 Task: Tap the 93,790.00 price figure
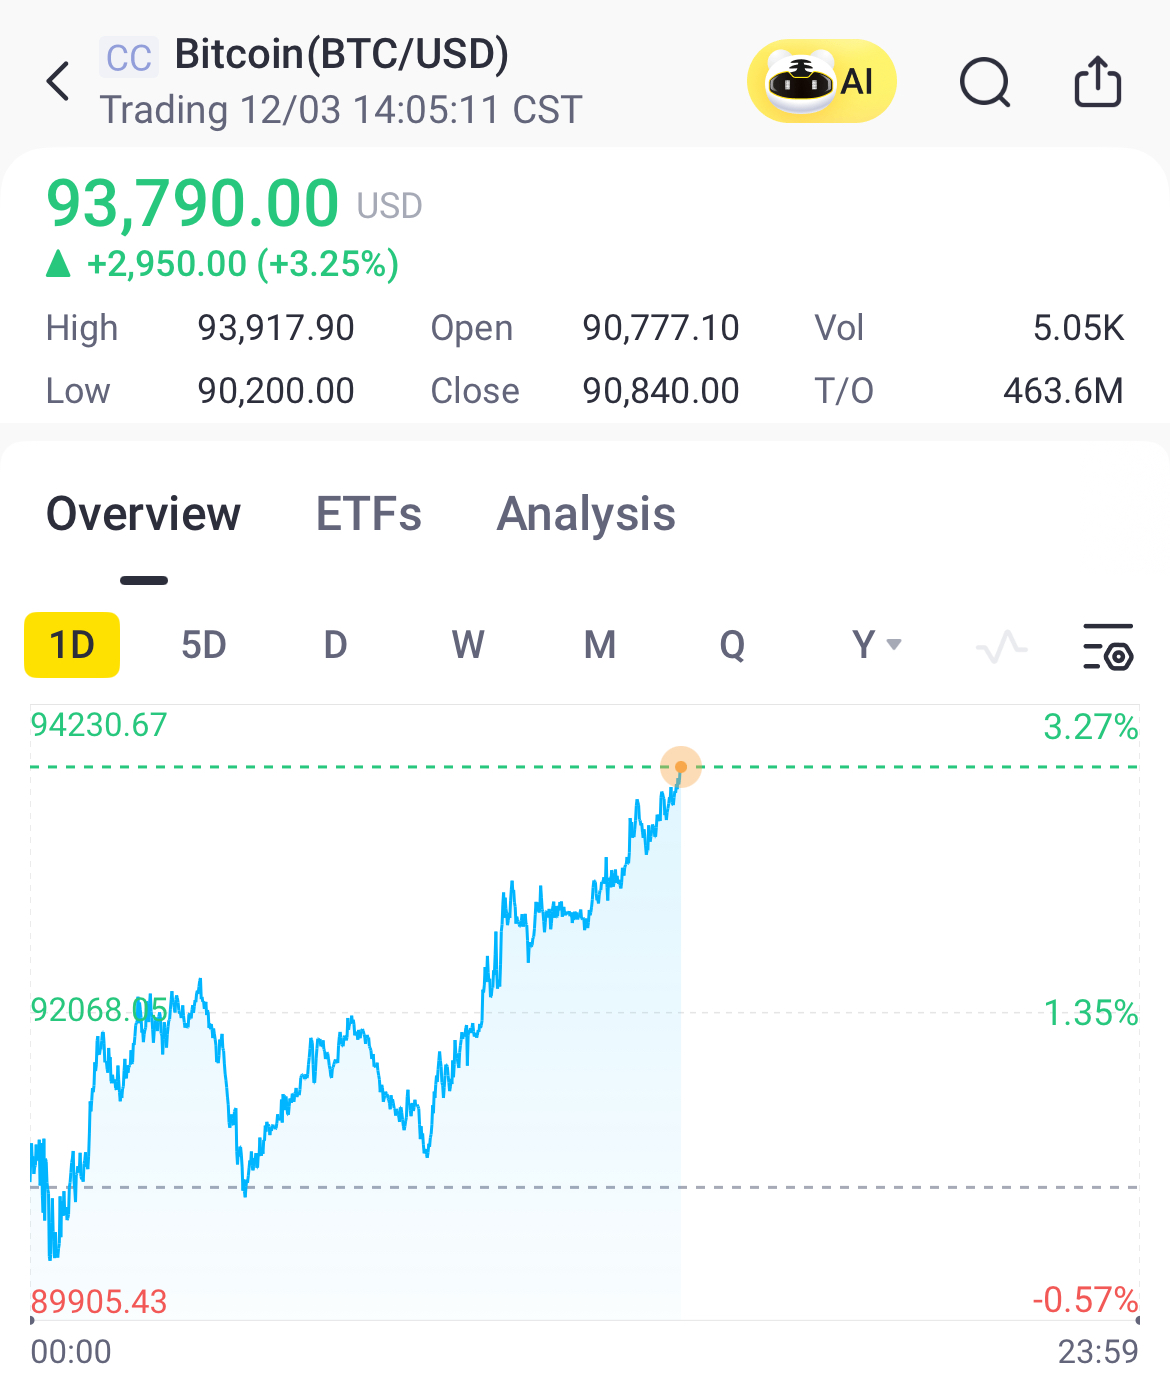pos(193,203)
